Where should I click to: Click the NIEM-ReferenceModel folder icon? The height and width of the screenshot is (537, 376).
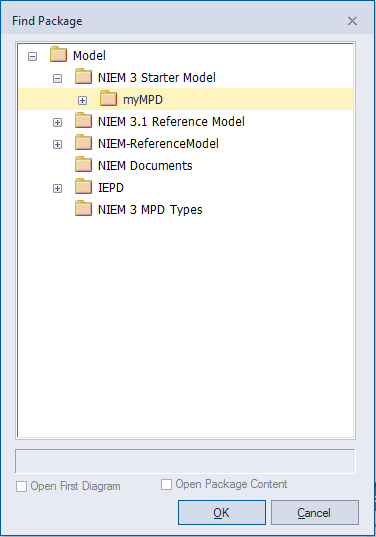(x=83, y=142)
